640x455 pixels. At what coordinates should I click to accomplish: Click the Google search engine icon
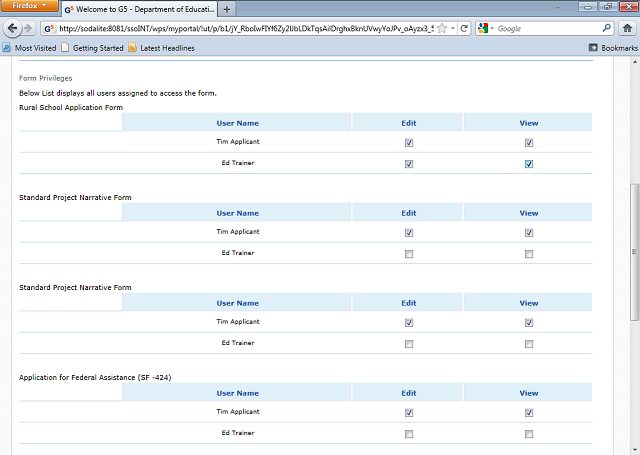484,28
